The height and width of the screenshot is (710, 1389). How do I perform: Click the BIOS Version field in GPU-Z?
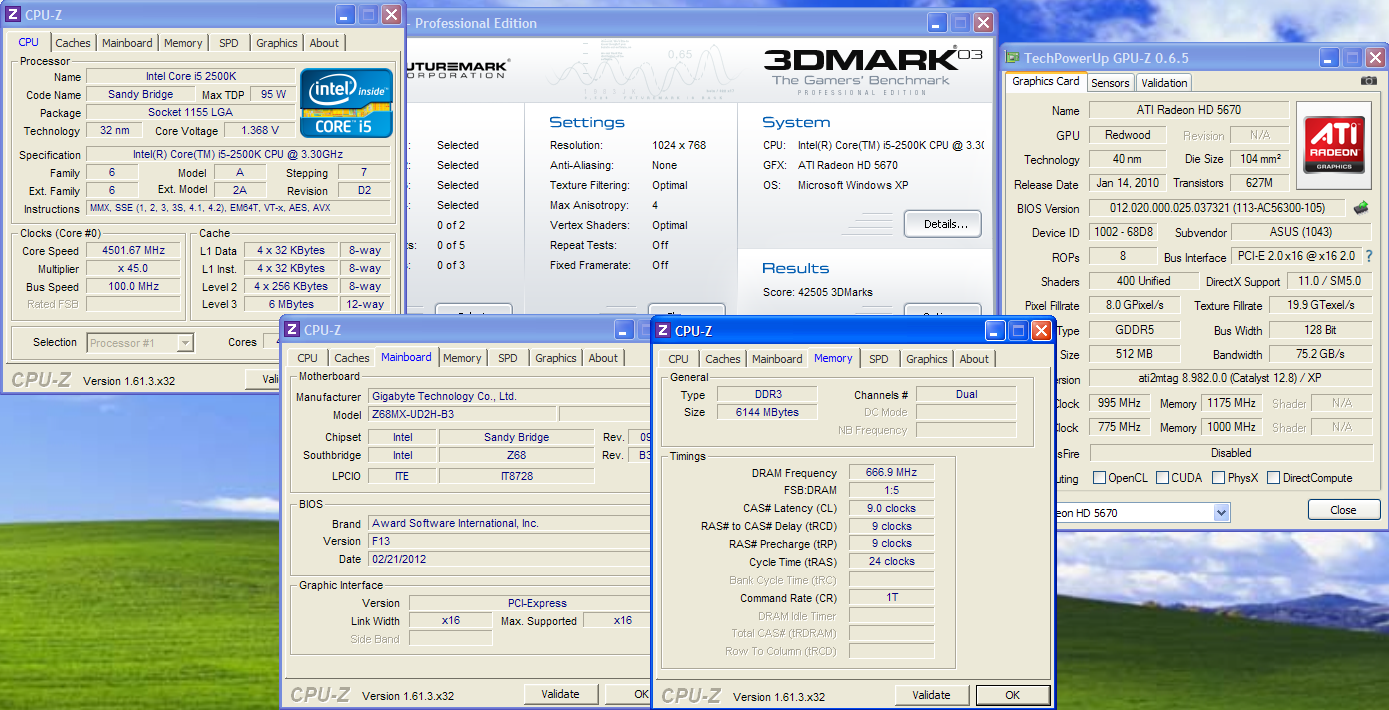coord(1217,208)
